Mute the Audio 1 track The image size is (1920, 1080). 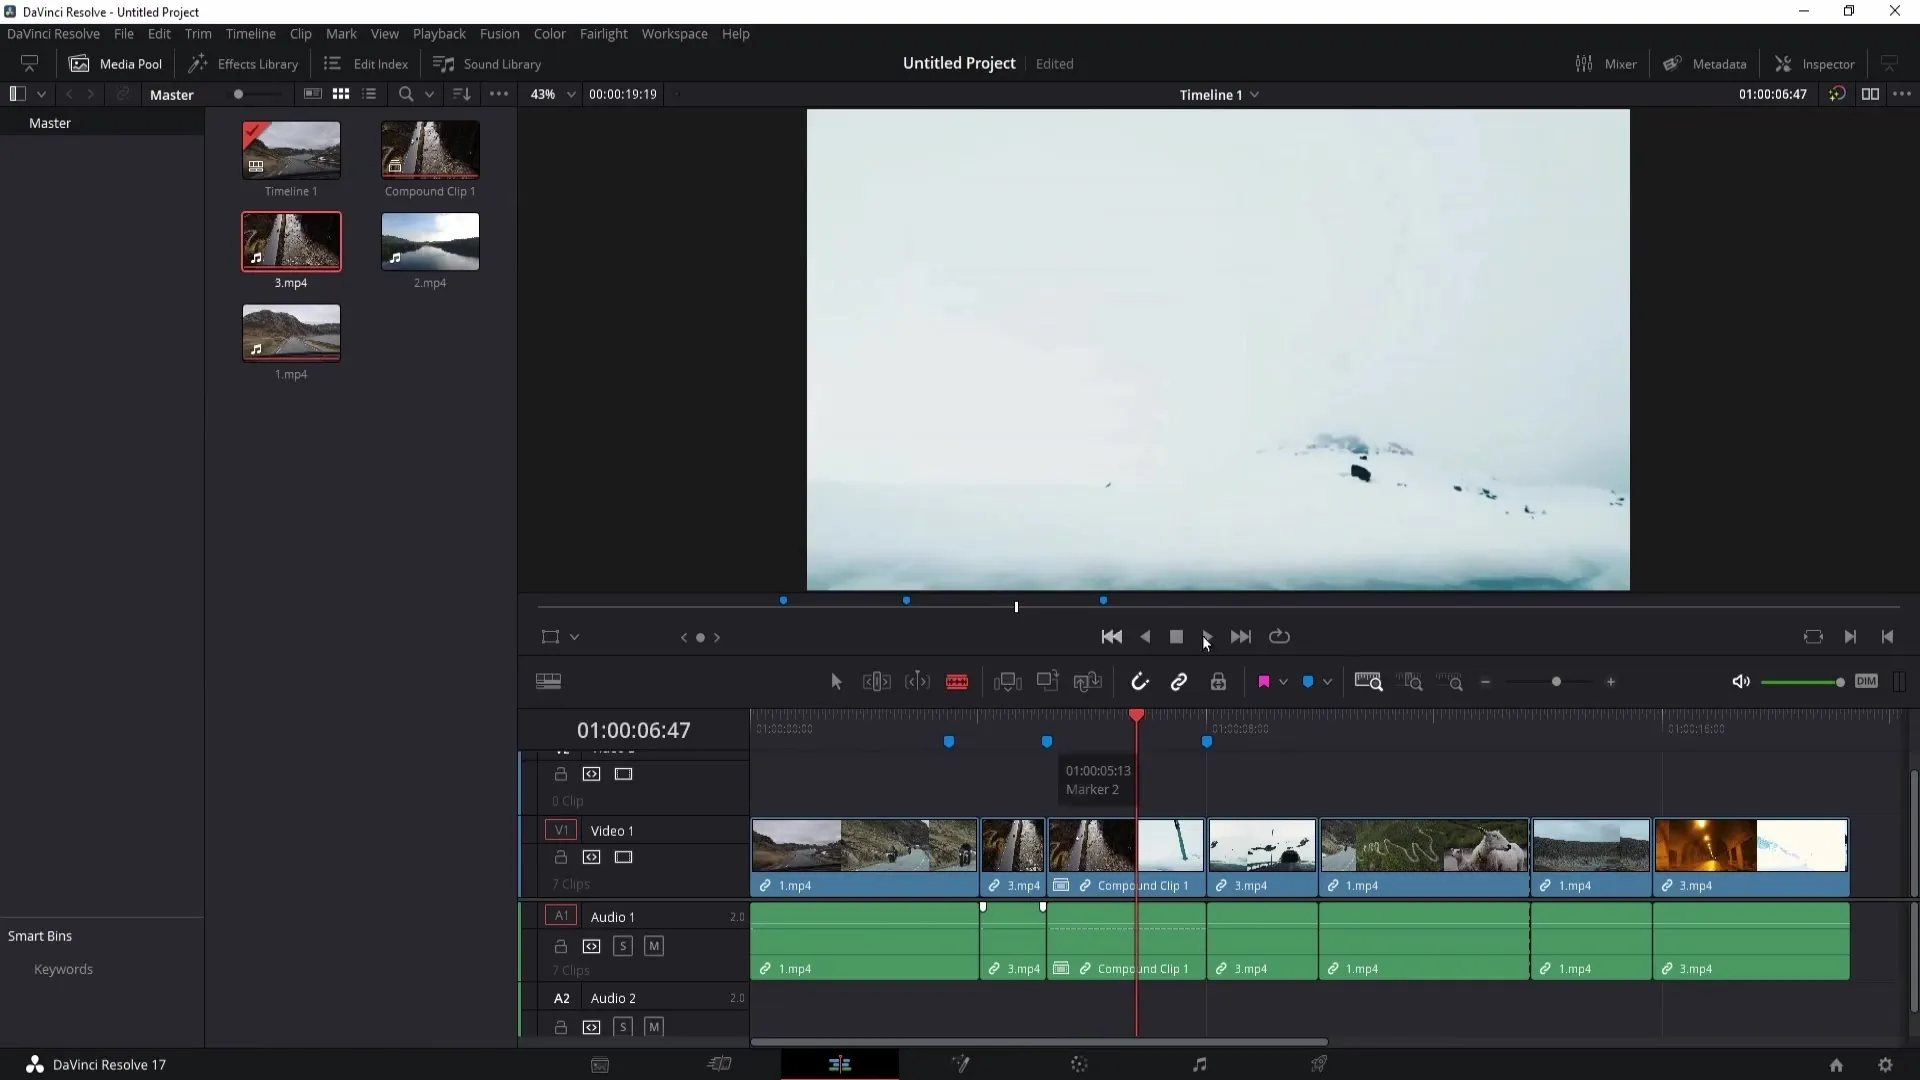[653, 946]
